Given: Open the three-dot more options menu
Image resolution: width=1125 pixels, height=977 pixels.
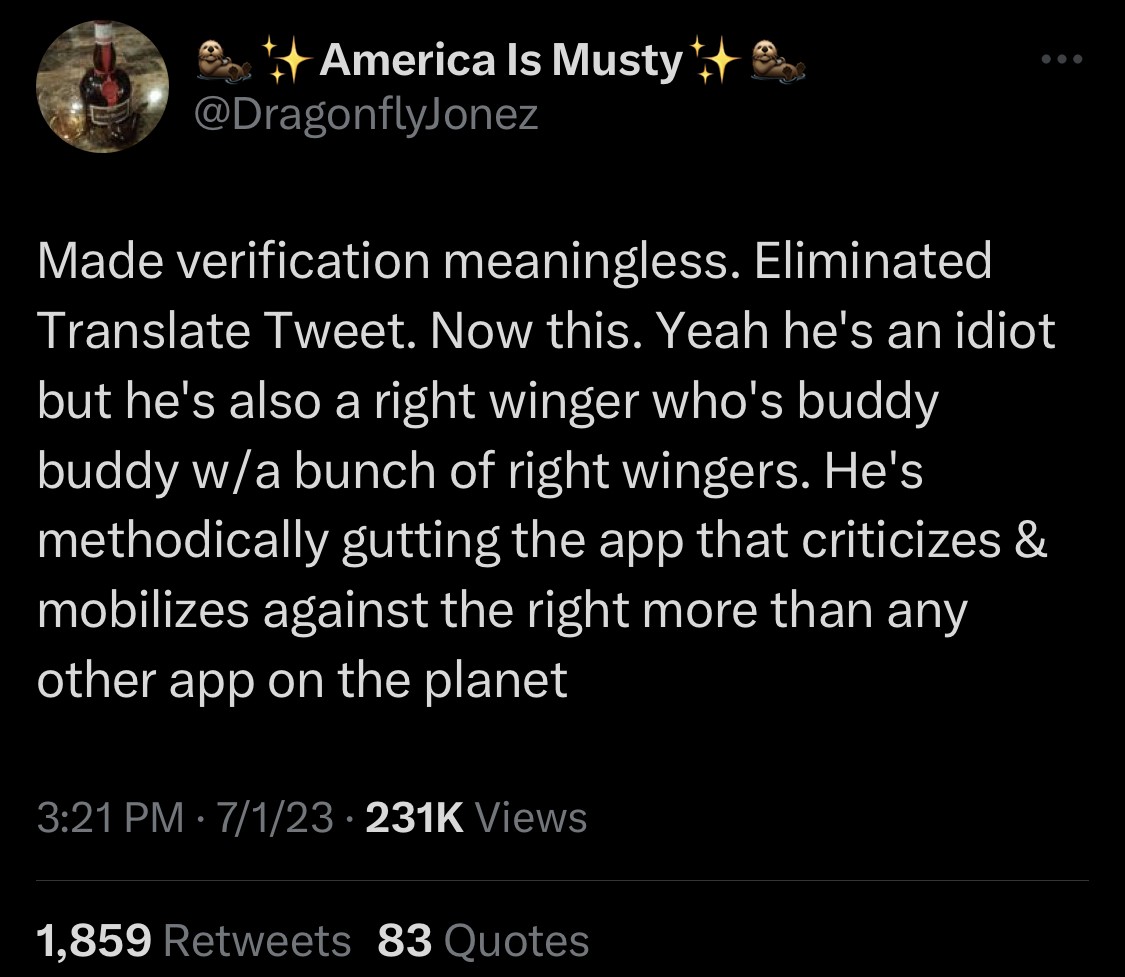Looking at the screenshot, I should (1061, 61).
